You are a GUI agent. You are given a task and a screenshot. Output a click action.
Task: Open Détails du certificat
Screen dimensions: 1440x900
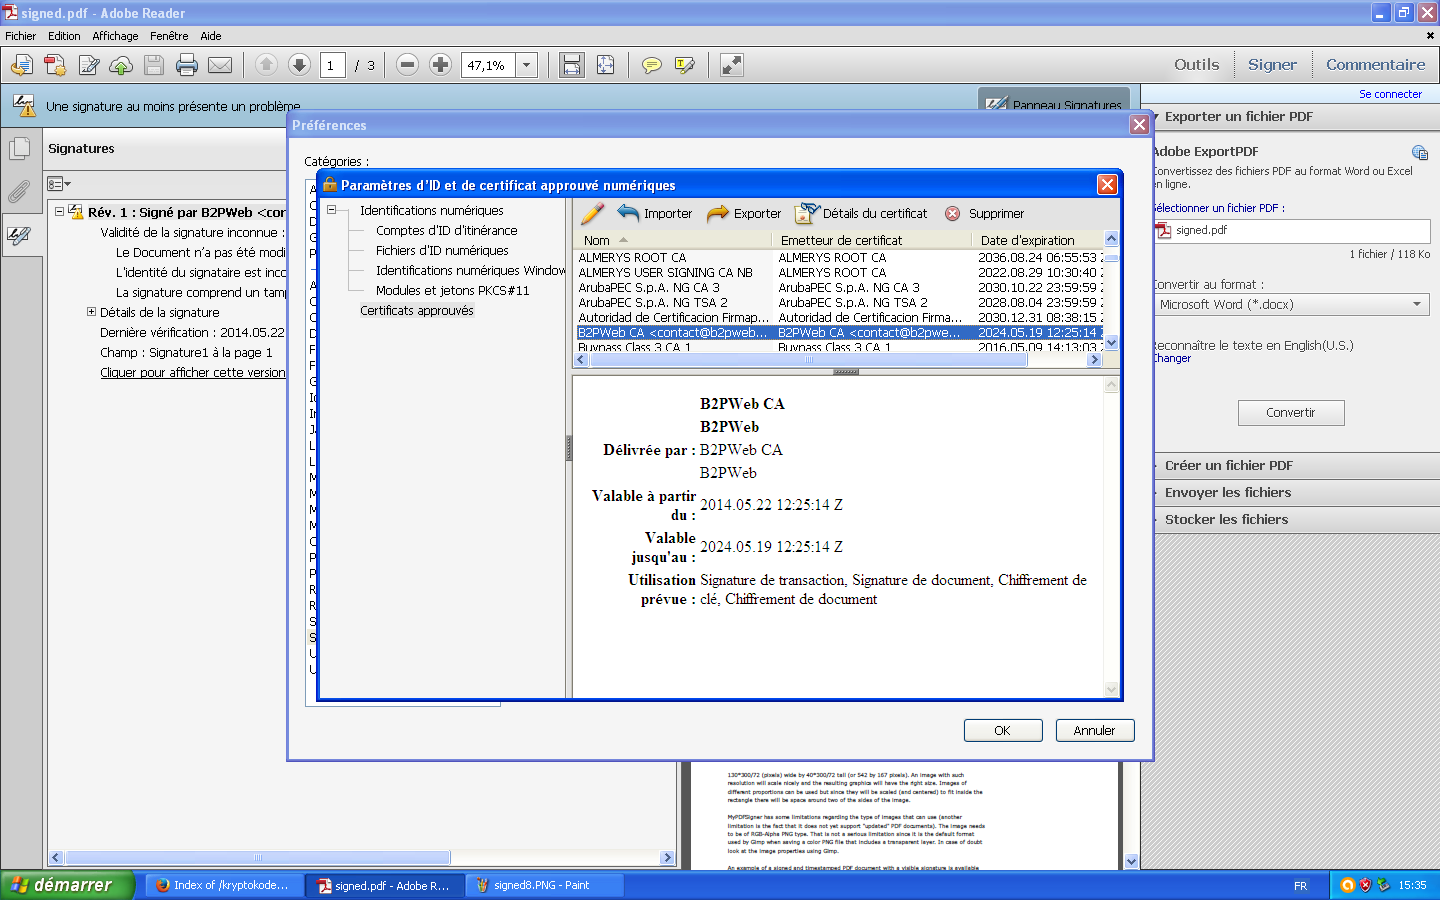pos(861,213)
